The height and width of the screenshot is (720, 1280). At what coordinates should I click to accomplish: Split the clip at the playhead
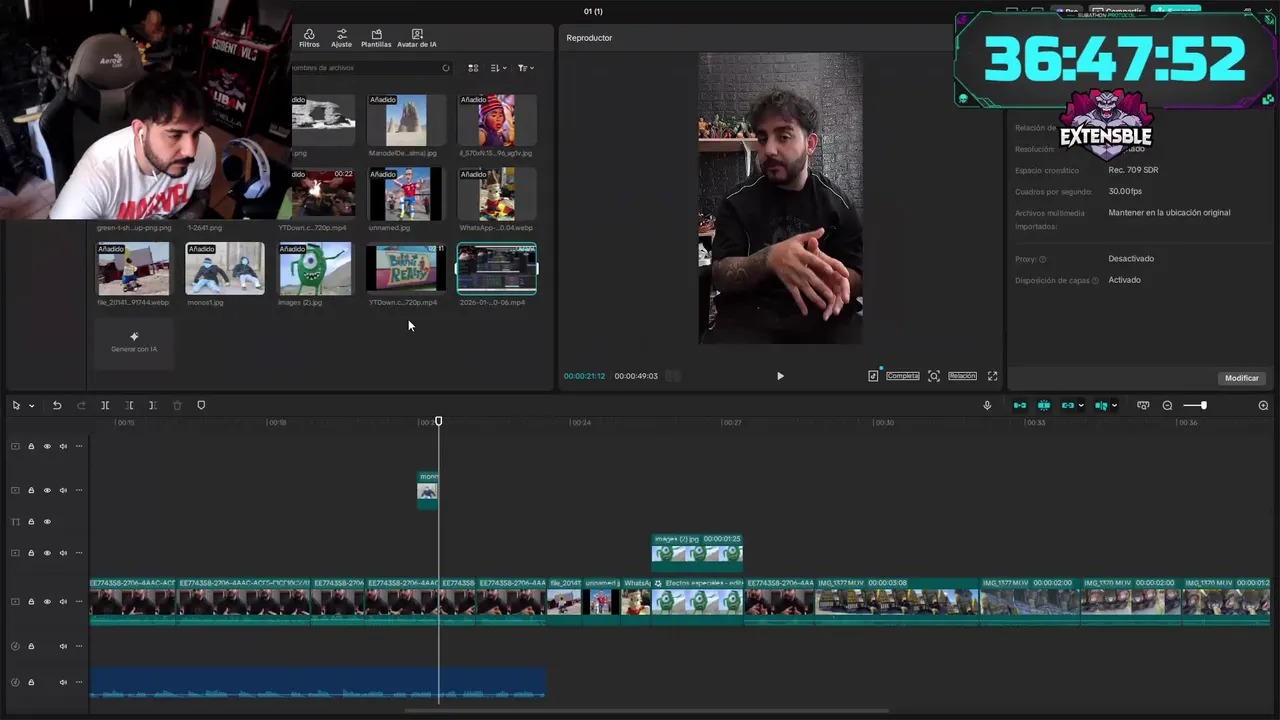coord(105,405)
